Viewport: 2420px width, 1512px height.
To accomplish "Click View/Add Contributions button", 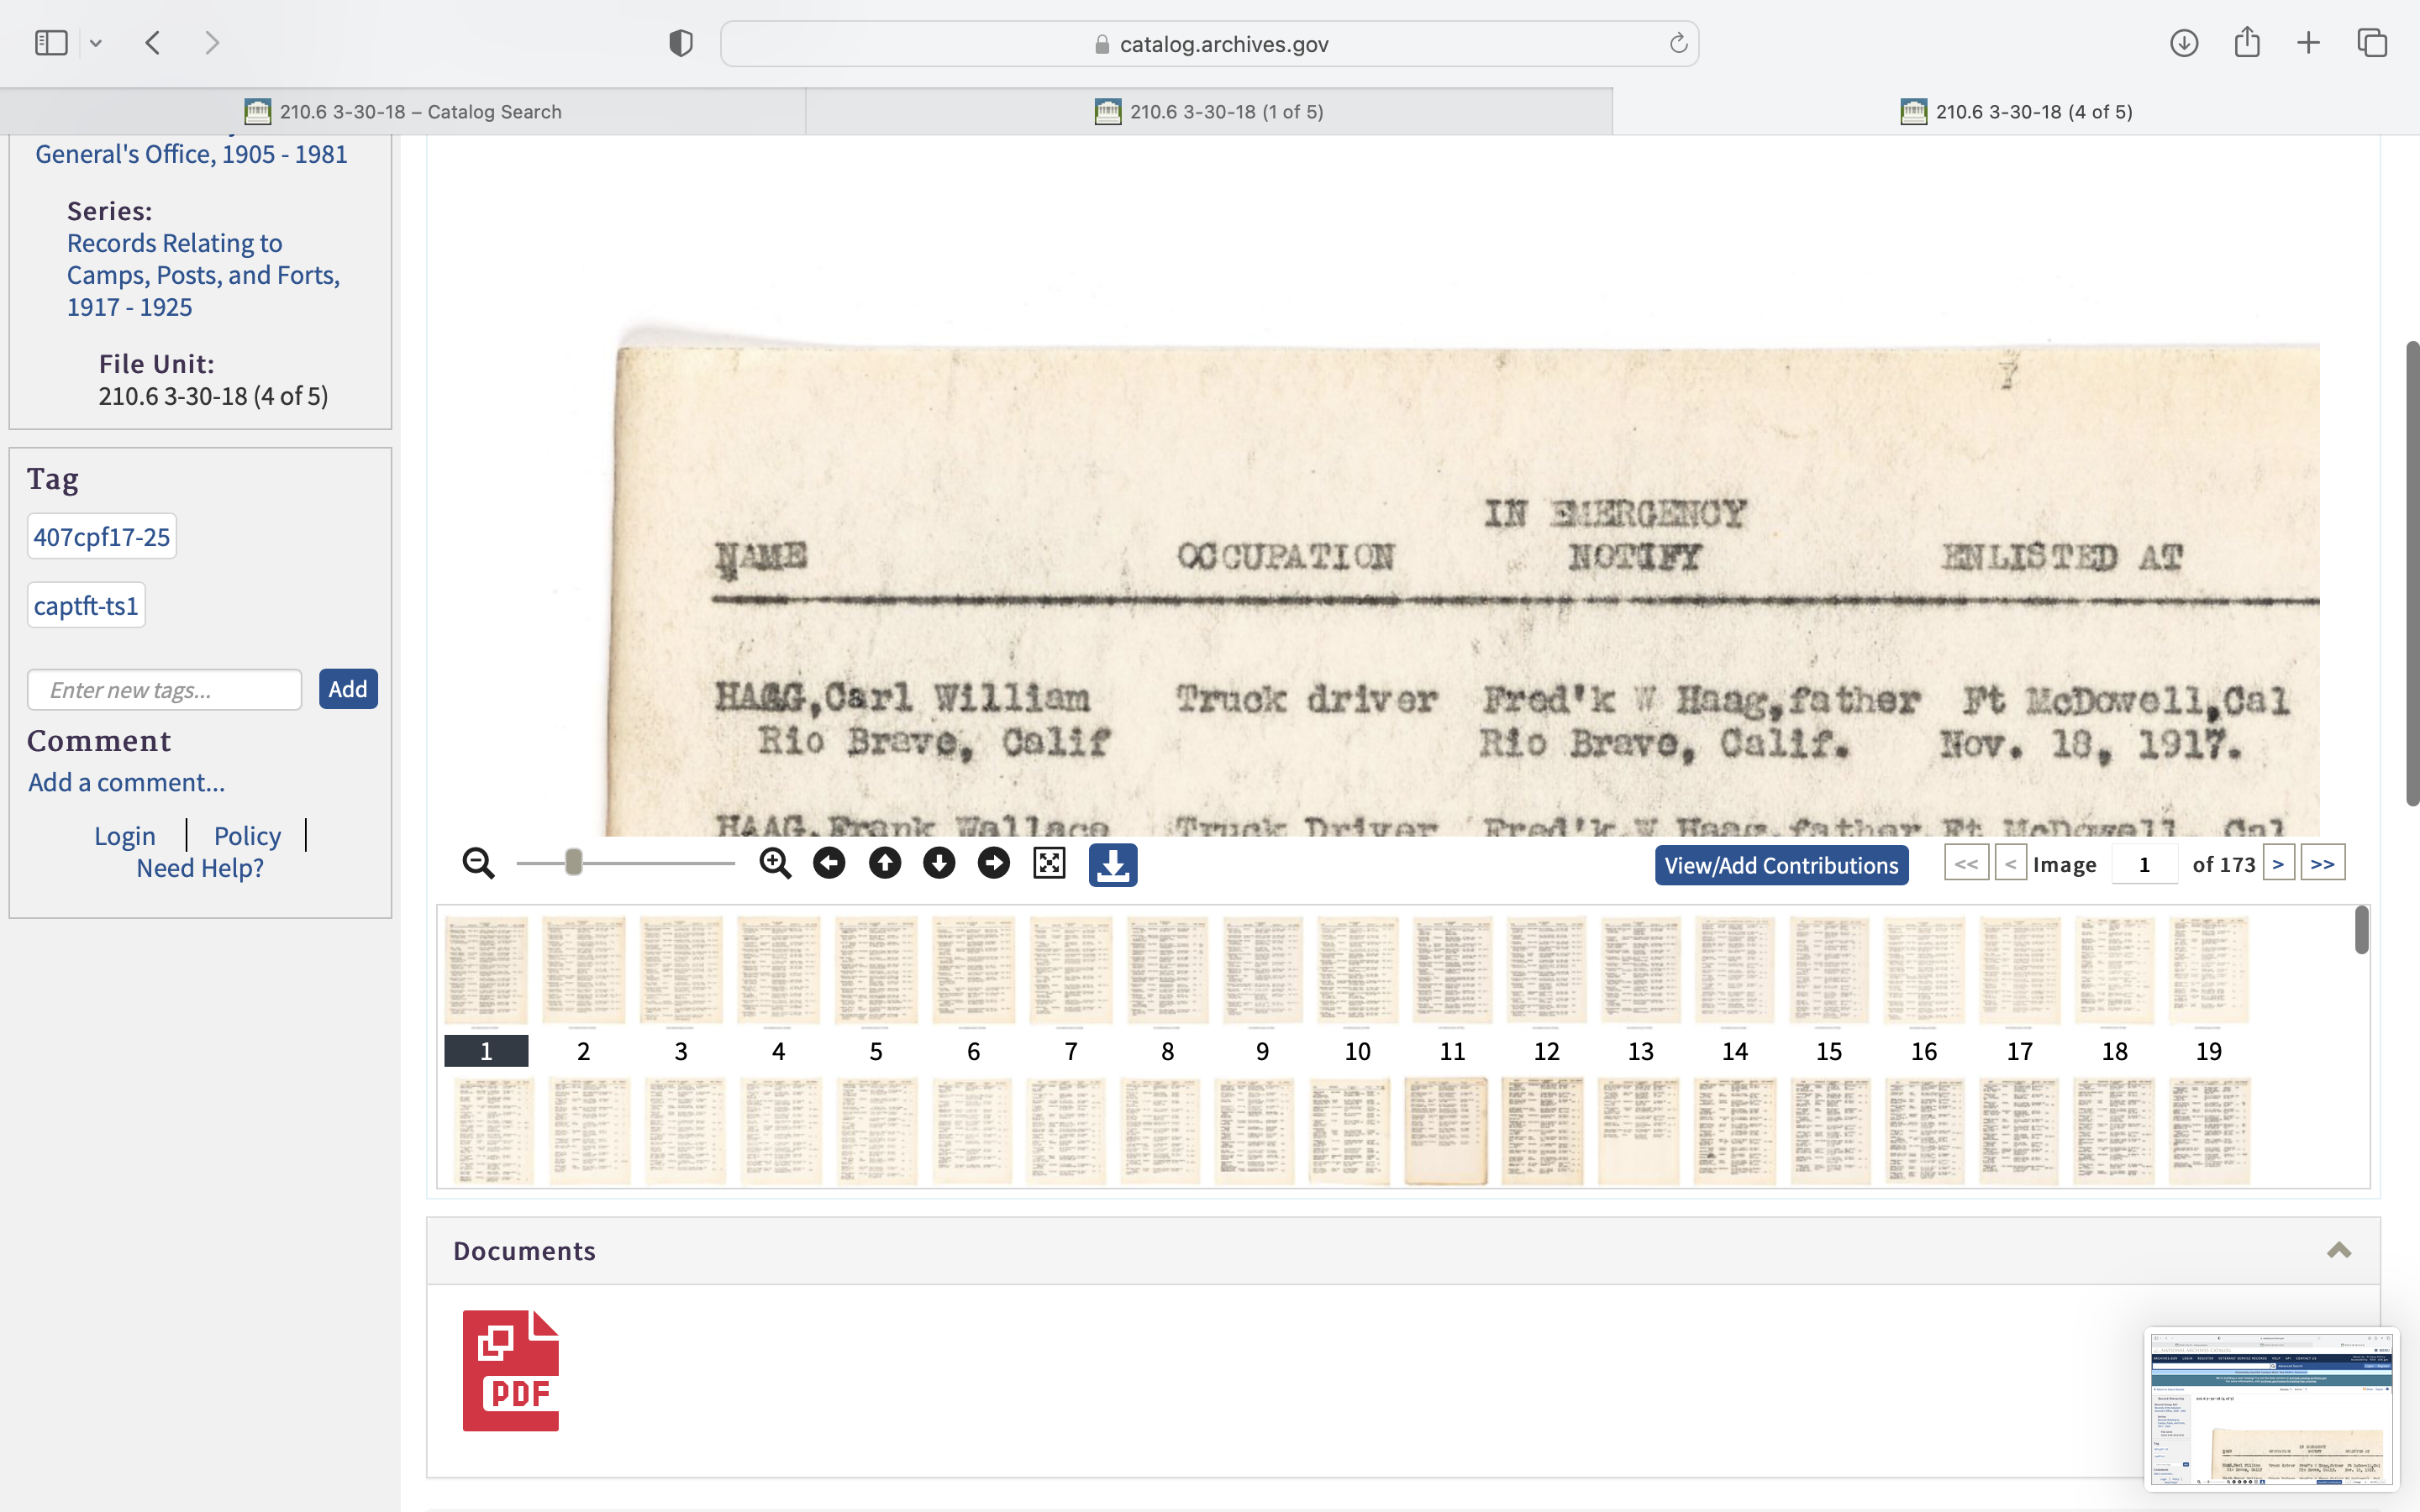I will pos(1780,865).
